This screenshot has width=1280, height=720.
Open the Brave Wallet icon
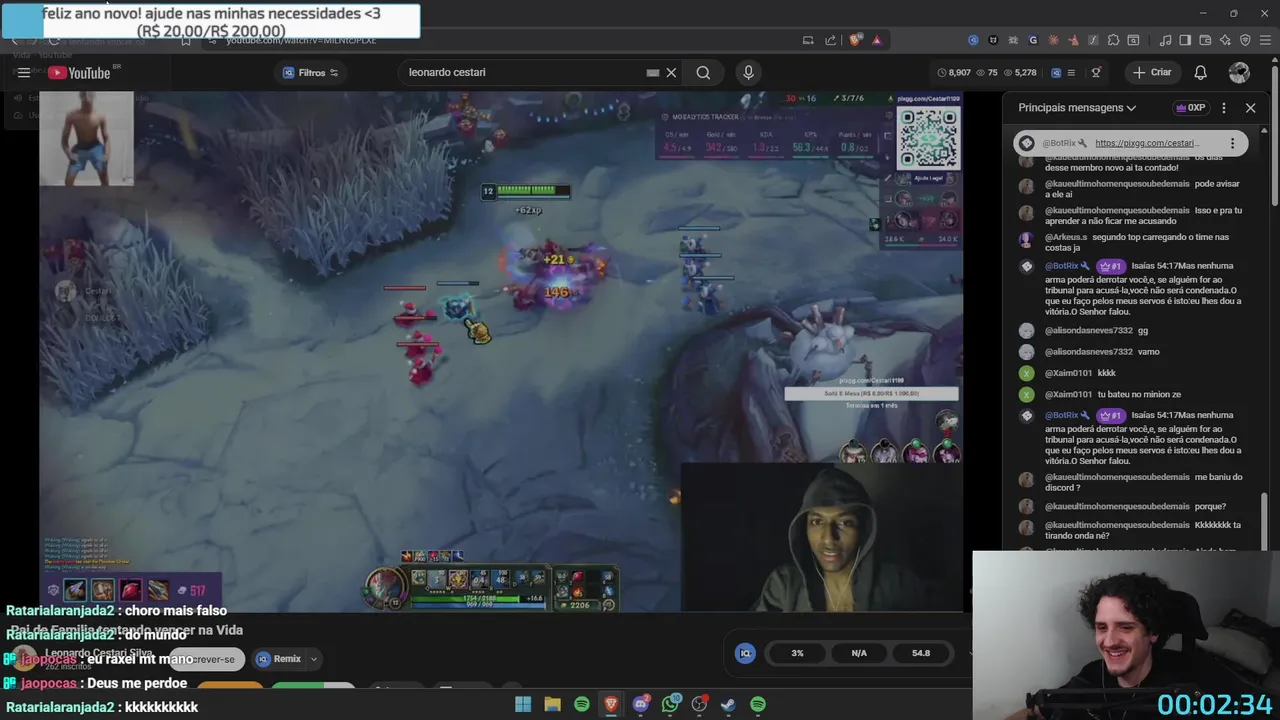click(x=1205, y=40)
